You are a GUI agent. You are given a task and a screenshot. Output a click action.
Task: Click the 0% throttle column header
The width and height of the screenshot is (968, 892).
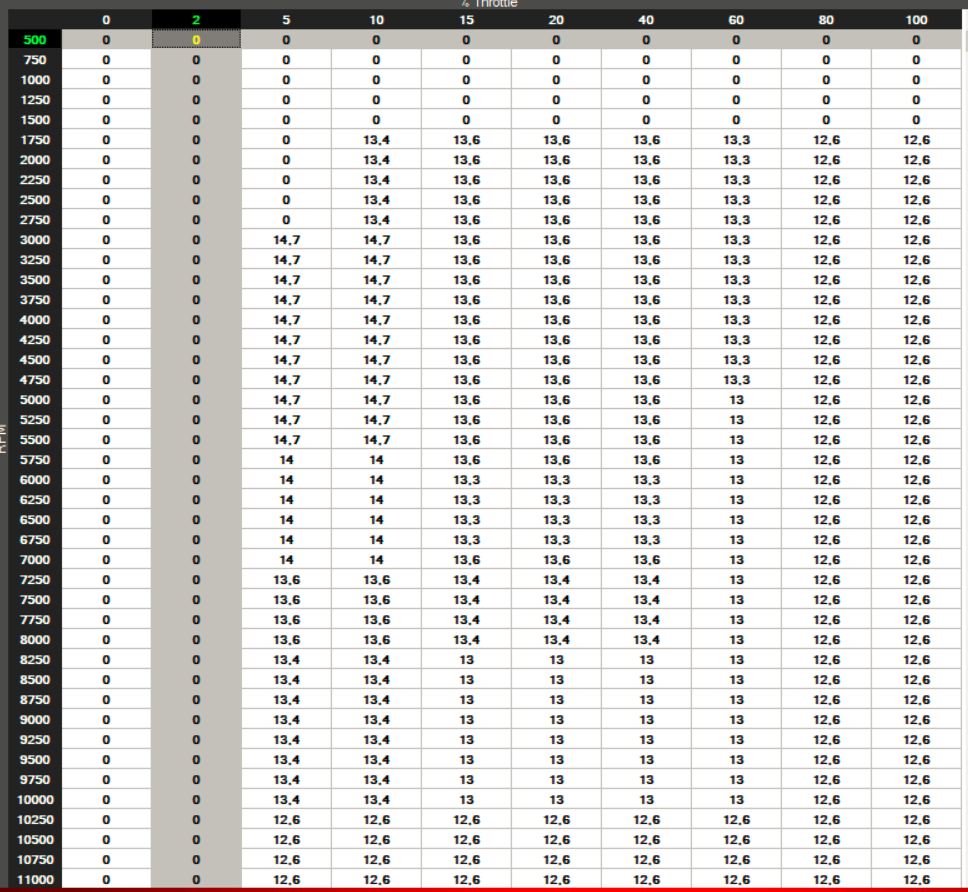(x=106, y=20)
